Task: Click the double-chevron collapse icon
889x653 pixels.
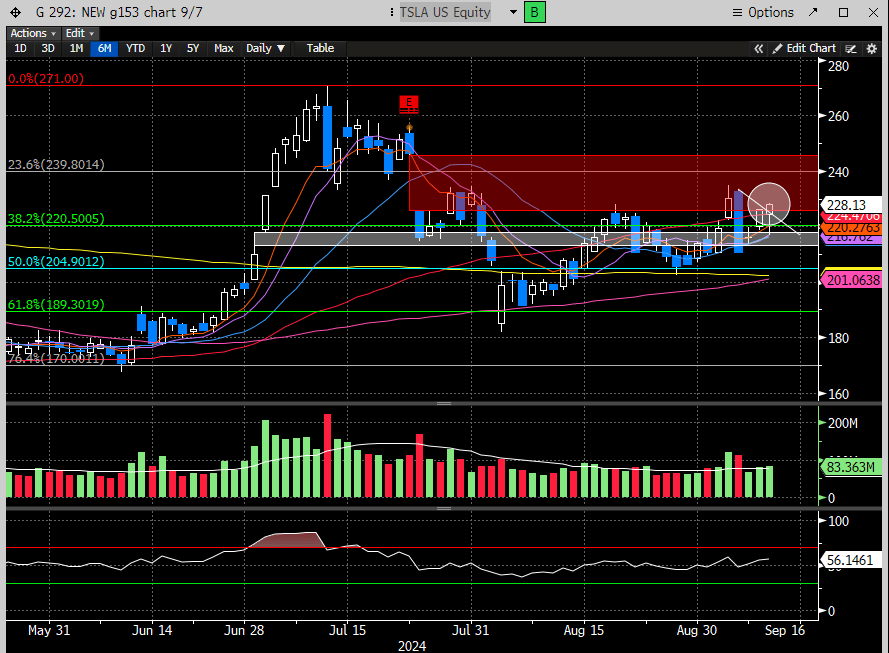Action: (758, 49)
